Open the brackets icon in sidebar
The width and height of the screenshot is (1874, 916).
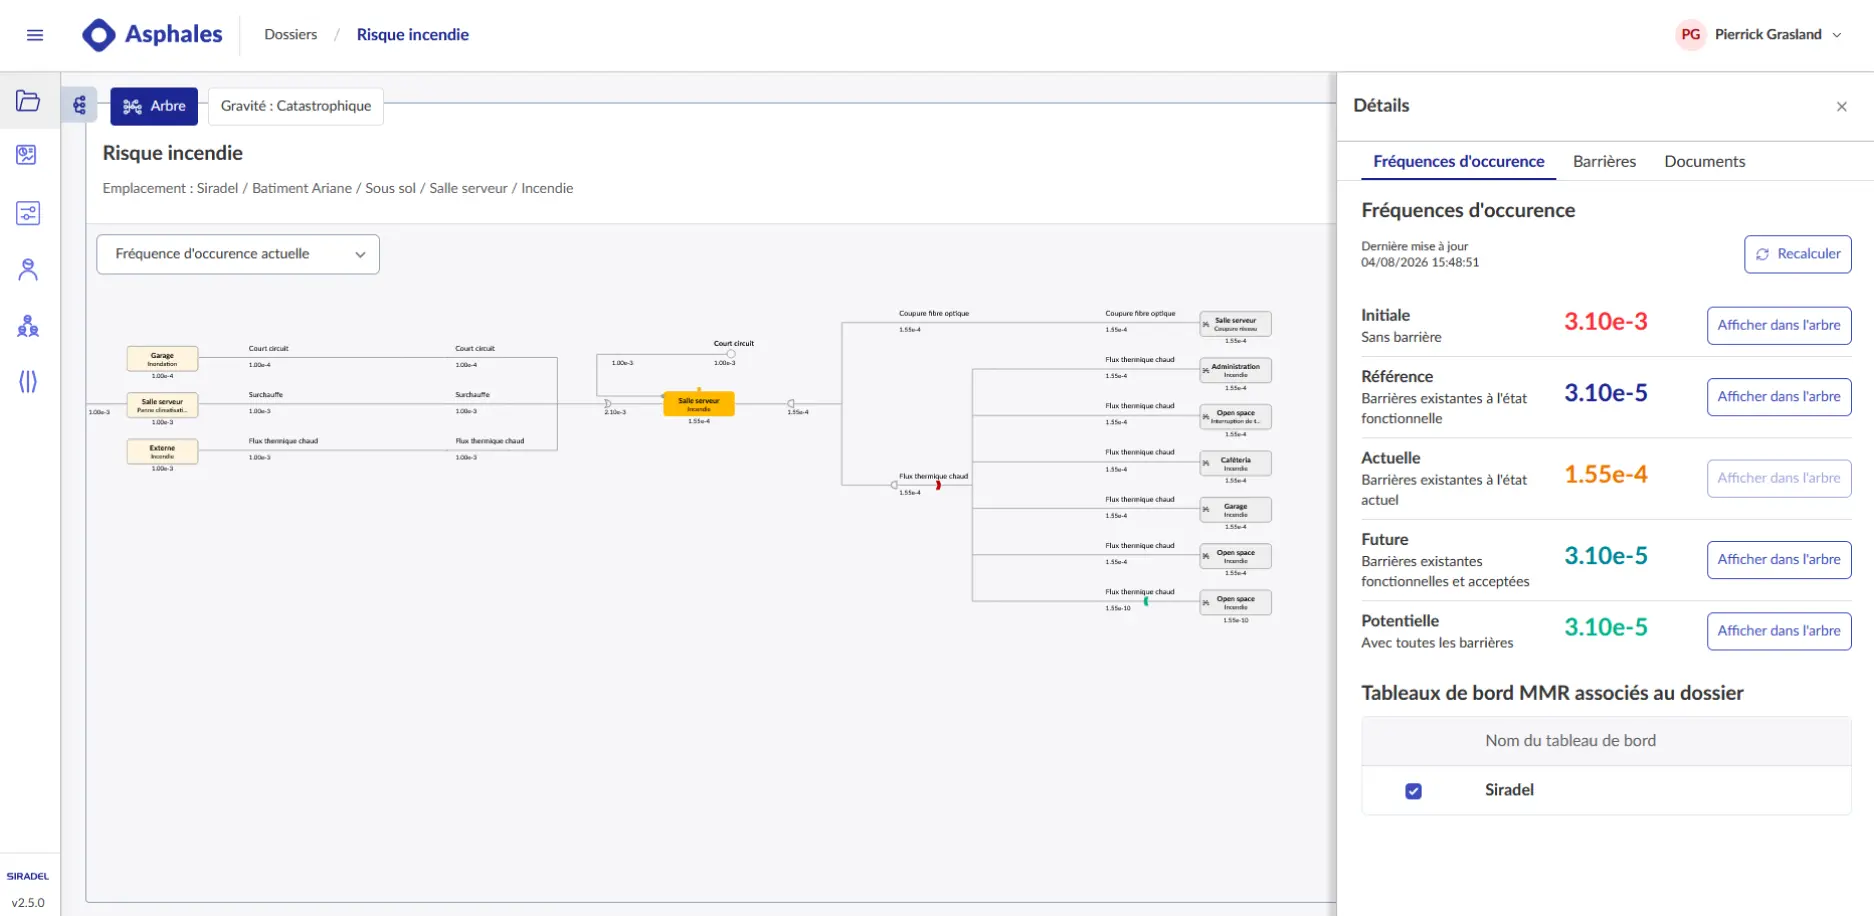coord(28,381)
